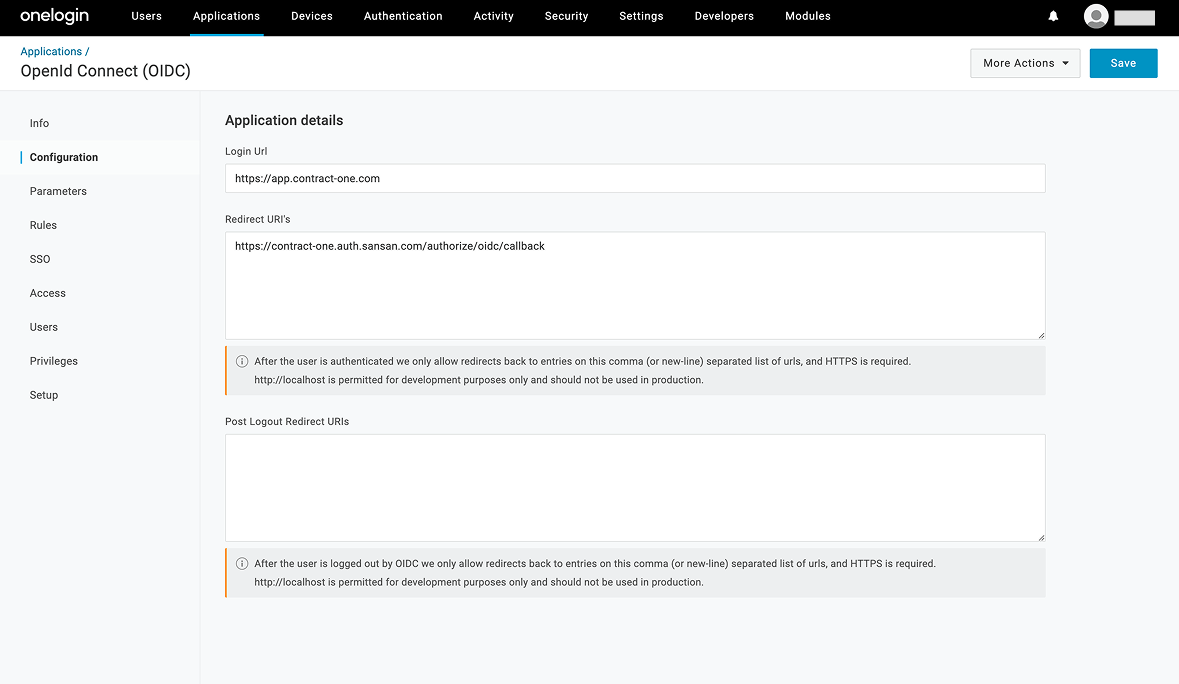This screenshot has width=1179, height=684.
Task: Open the Users top menu
Action: [147, 16]
